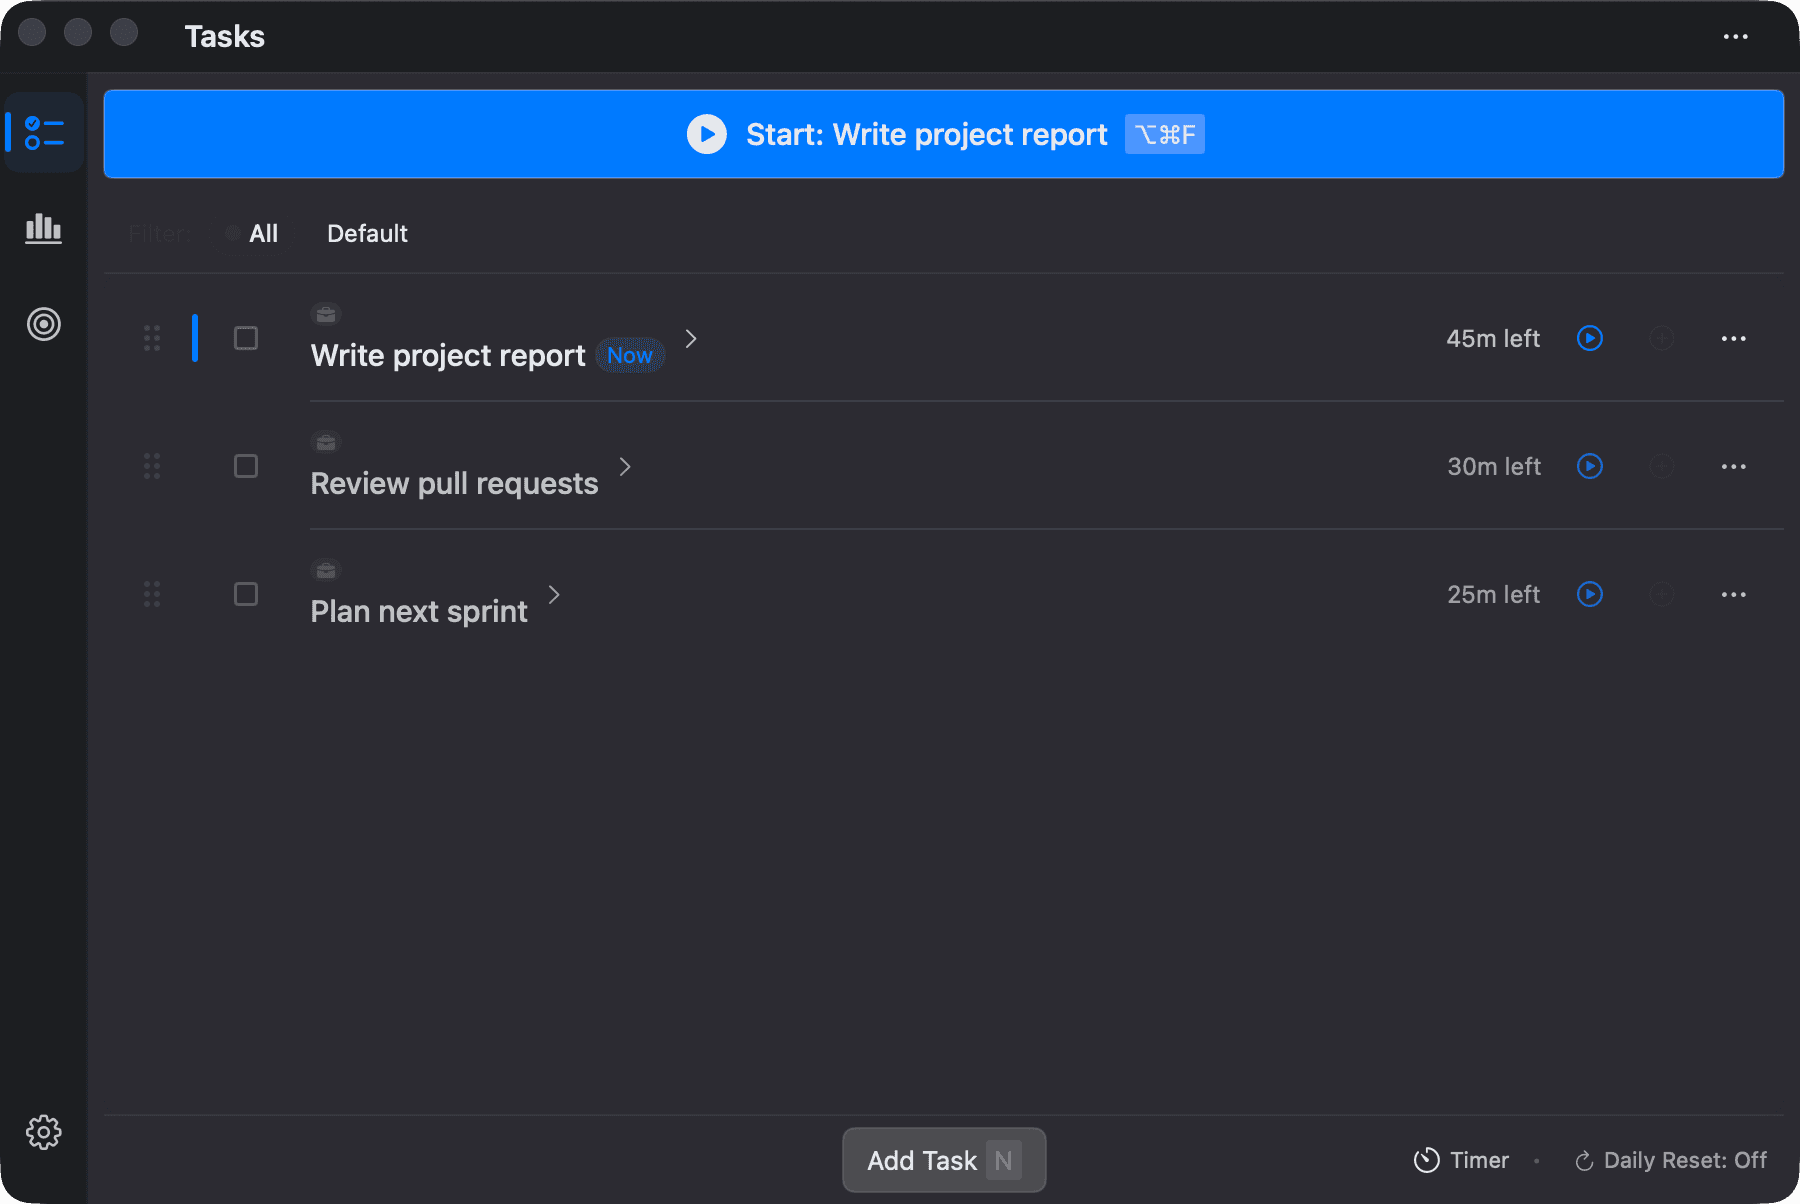The width and height of the screenshot is (1800, 1204).
Task: Click the Review pull requests title
Action: pyautogui.click(x=454, y=483)
